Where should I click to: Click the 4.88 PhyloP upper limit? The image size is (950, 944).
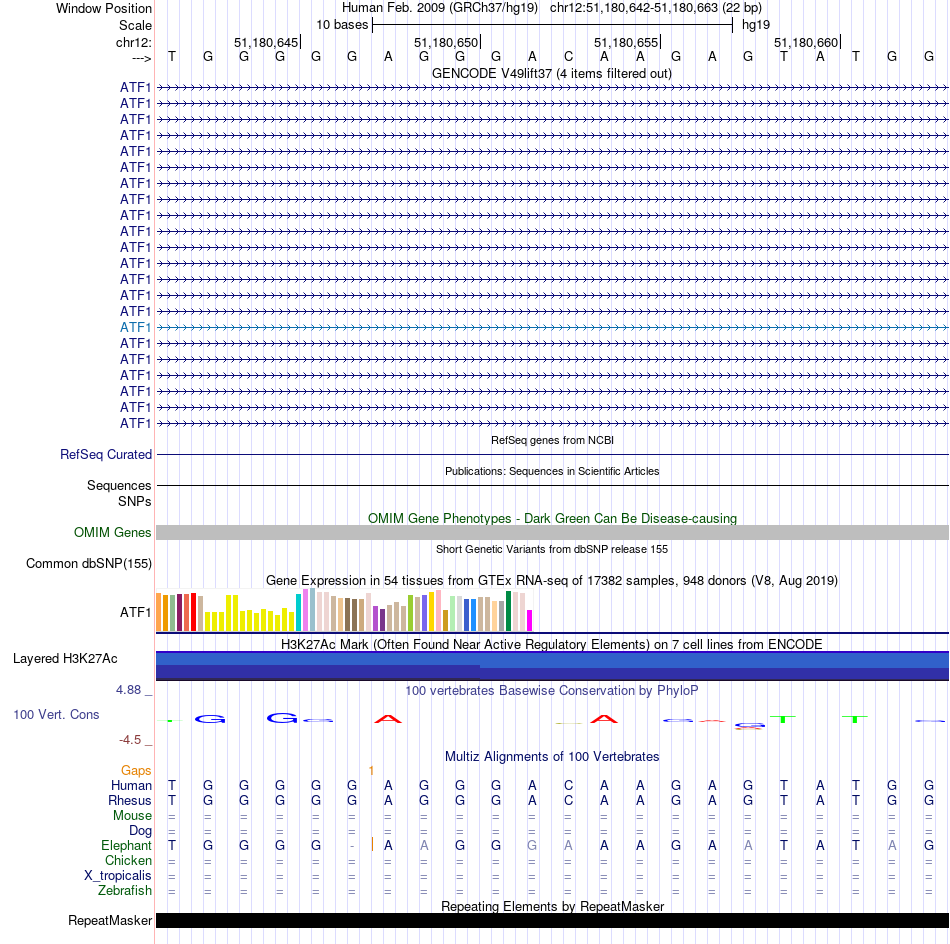tap(128, 690)
